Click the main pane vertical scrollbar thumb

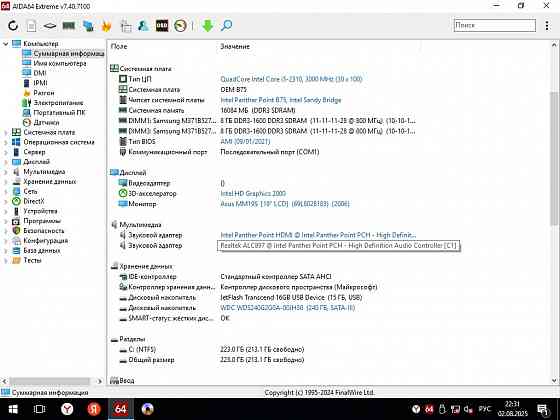[554, 158]
